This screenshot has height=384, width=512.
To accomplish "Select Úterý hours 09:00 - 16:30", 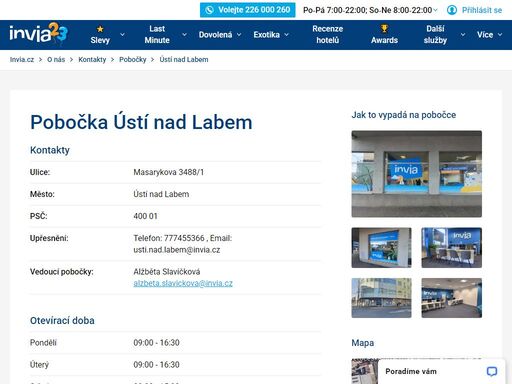I will (156, 365).
